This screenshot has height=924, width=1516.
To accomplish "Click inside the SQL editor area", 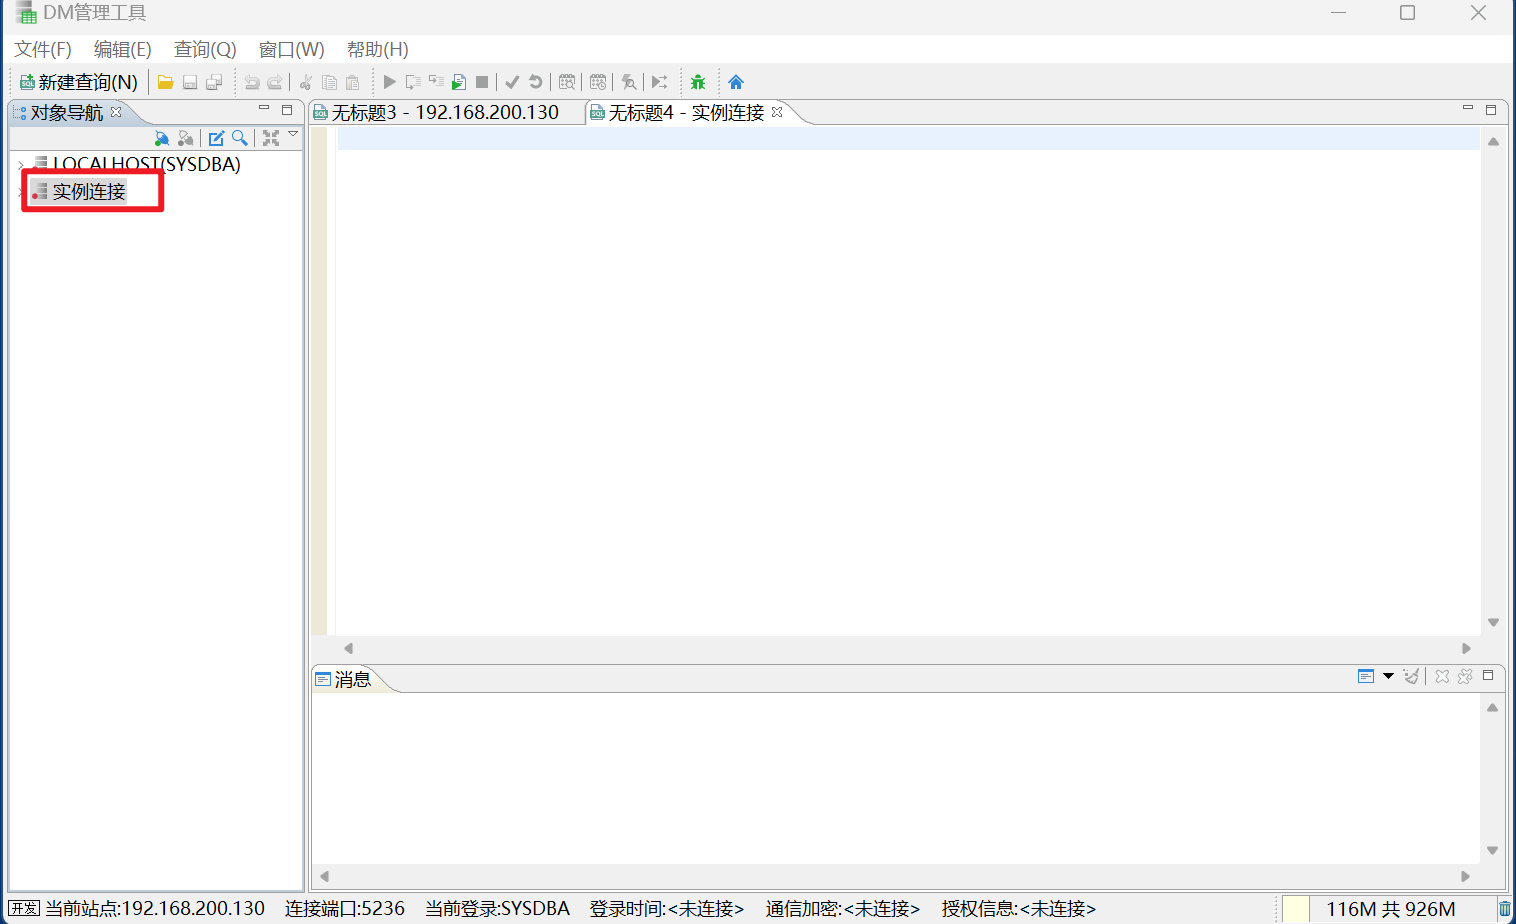I will (900, 380).
